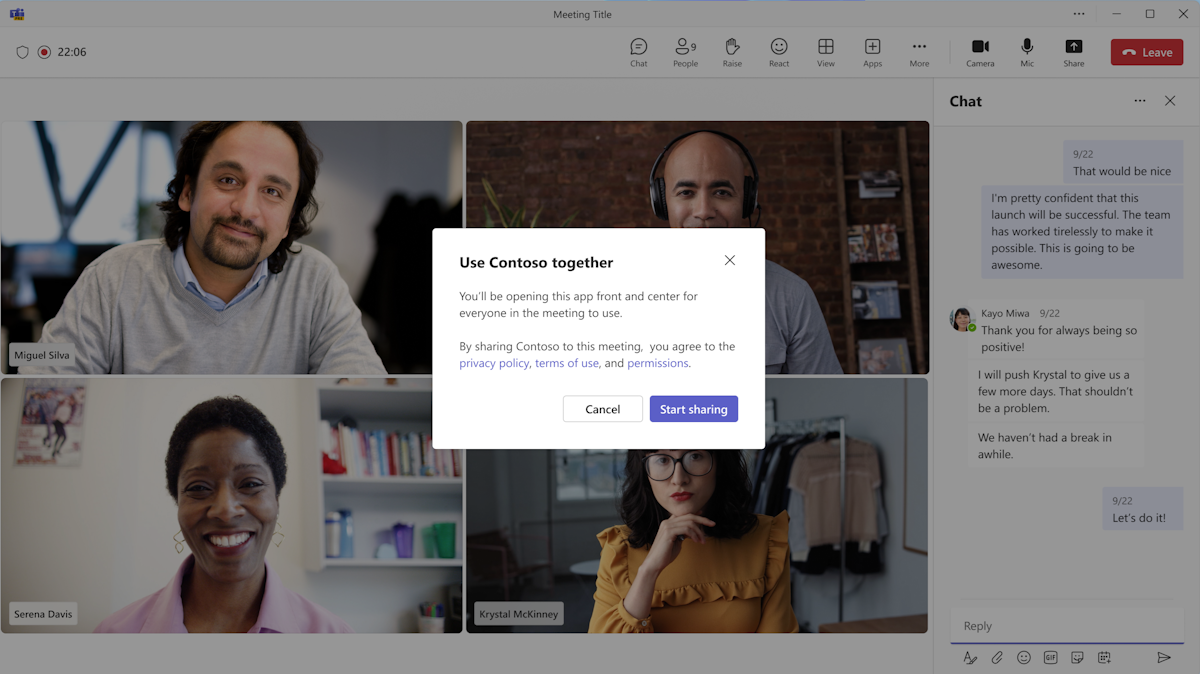The height and width of the screenshot is (674, 1200).
Task: Open the text Format options icon
Action: pyautogui.click(x=970, y=658)
